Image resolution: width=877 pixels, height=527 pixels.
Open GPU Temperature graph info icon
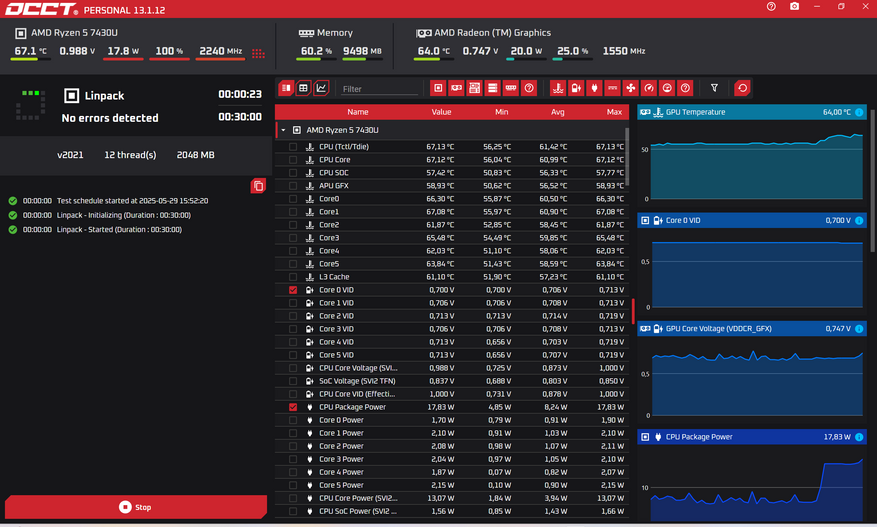pyautogui.click(x=859, y=112)
